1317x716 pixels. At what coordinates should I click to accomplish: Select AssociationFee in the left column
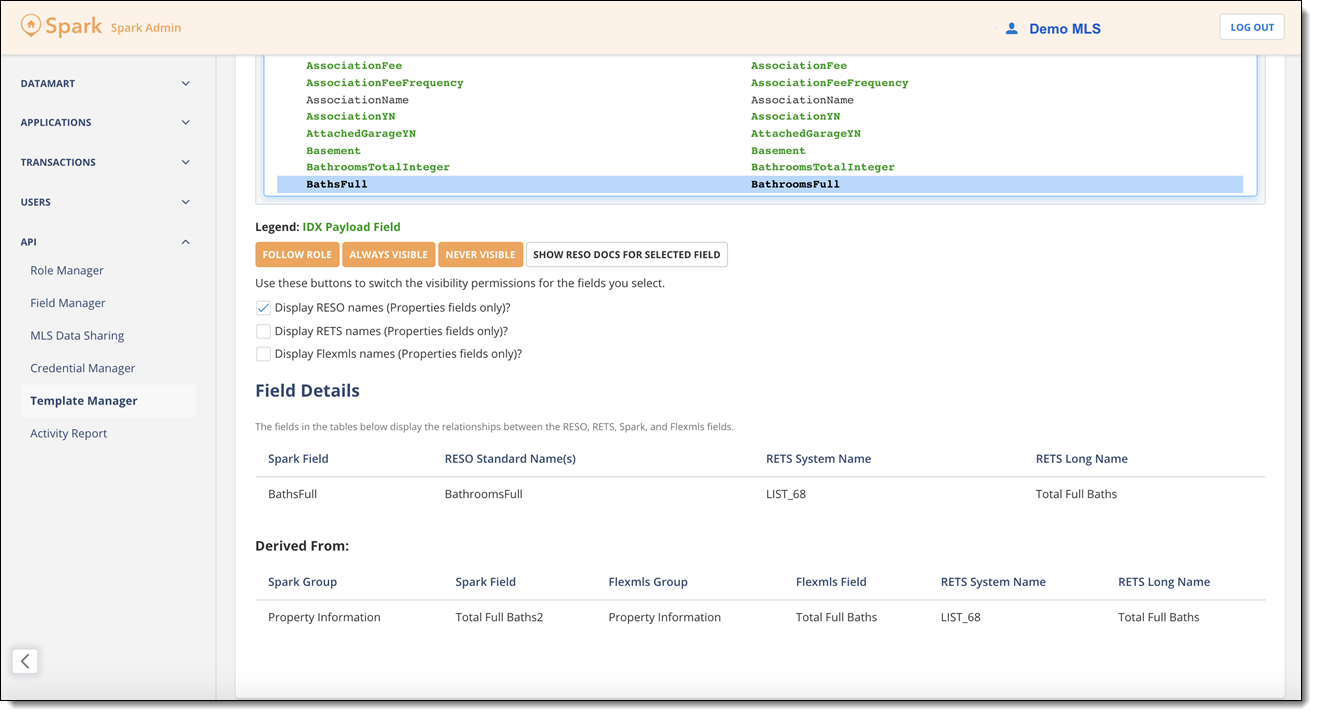tap(354, 66)
